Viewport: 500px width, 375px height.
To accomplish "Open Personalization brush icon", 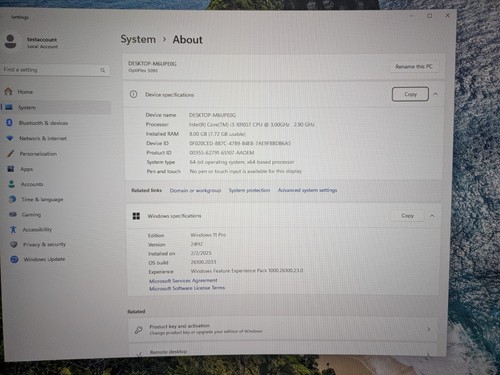I will click(11, 153).
